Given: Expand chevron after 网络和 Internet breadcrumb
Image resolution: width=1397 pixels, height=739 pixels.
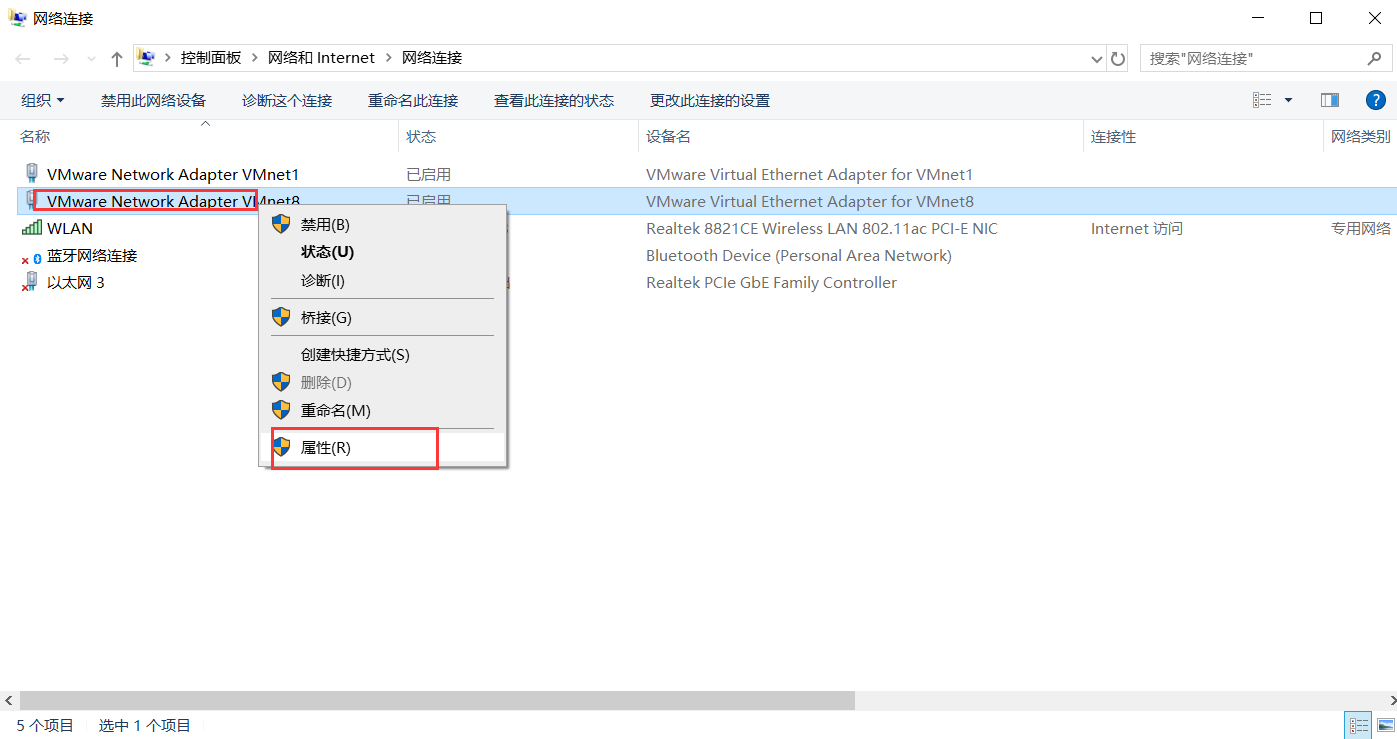Looking at the screenshot, I should pyautogui.click(x=388, y=58).
